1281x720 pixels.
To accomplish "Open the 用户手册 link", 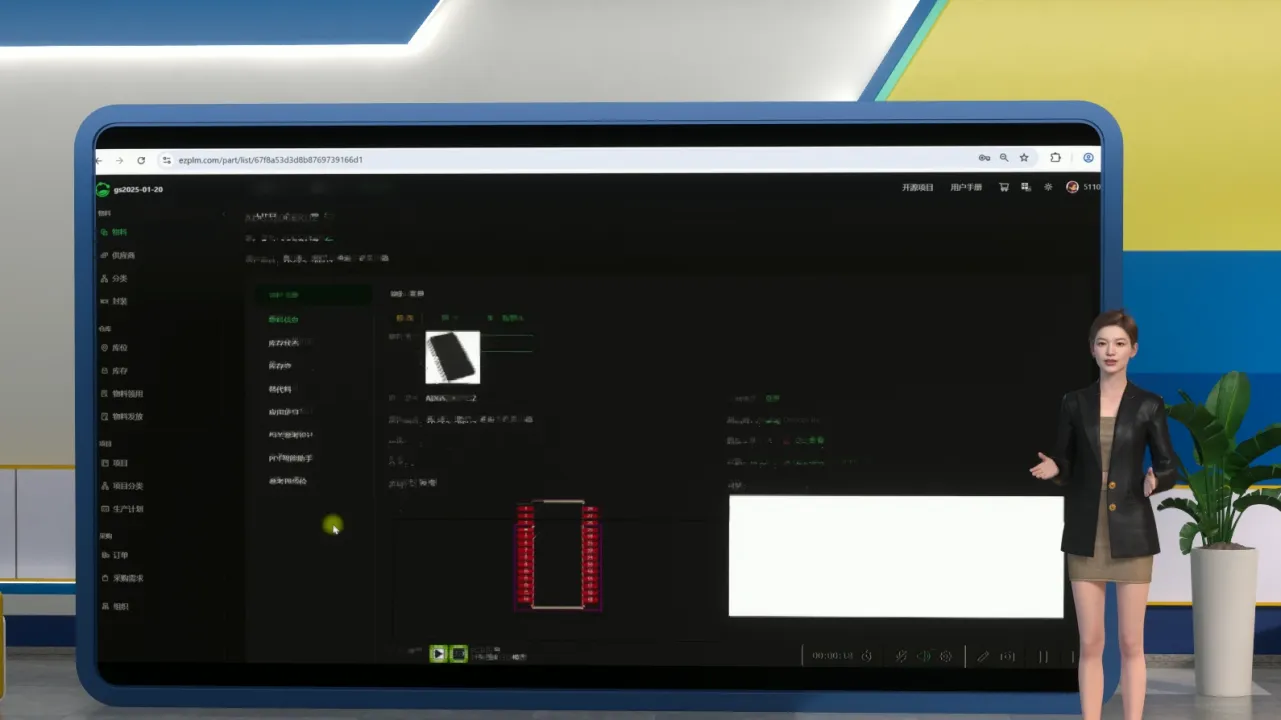I will click(x=965, y=187).
